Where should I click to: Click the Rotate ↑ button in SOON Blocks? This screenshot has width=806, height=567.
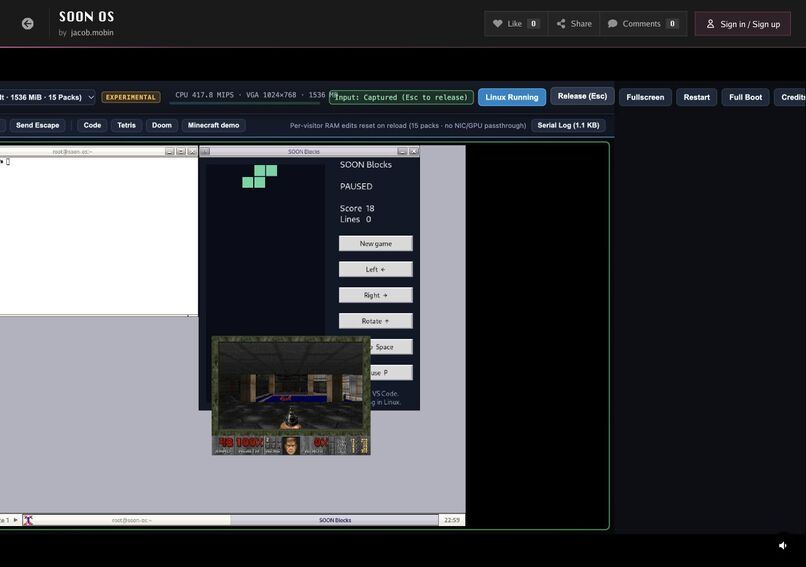tap(376, 321)
